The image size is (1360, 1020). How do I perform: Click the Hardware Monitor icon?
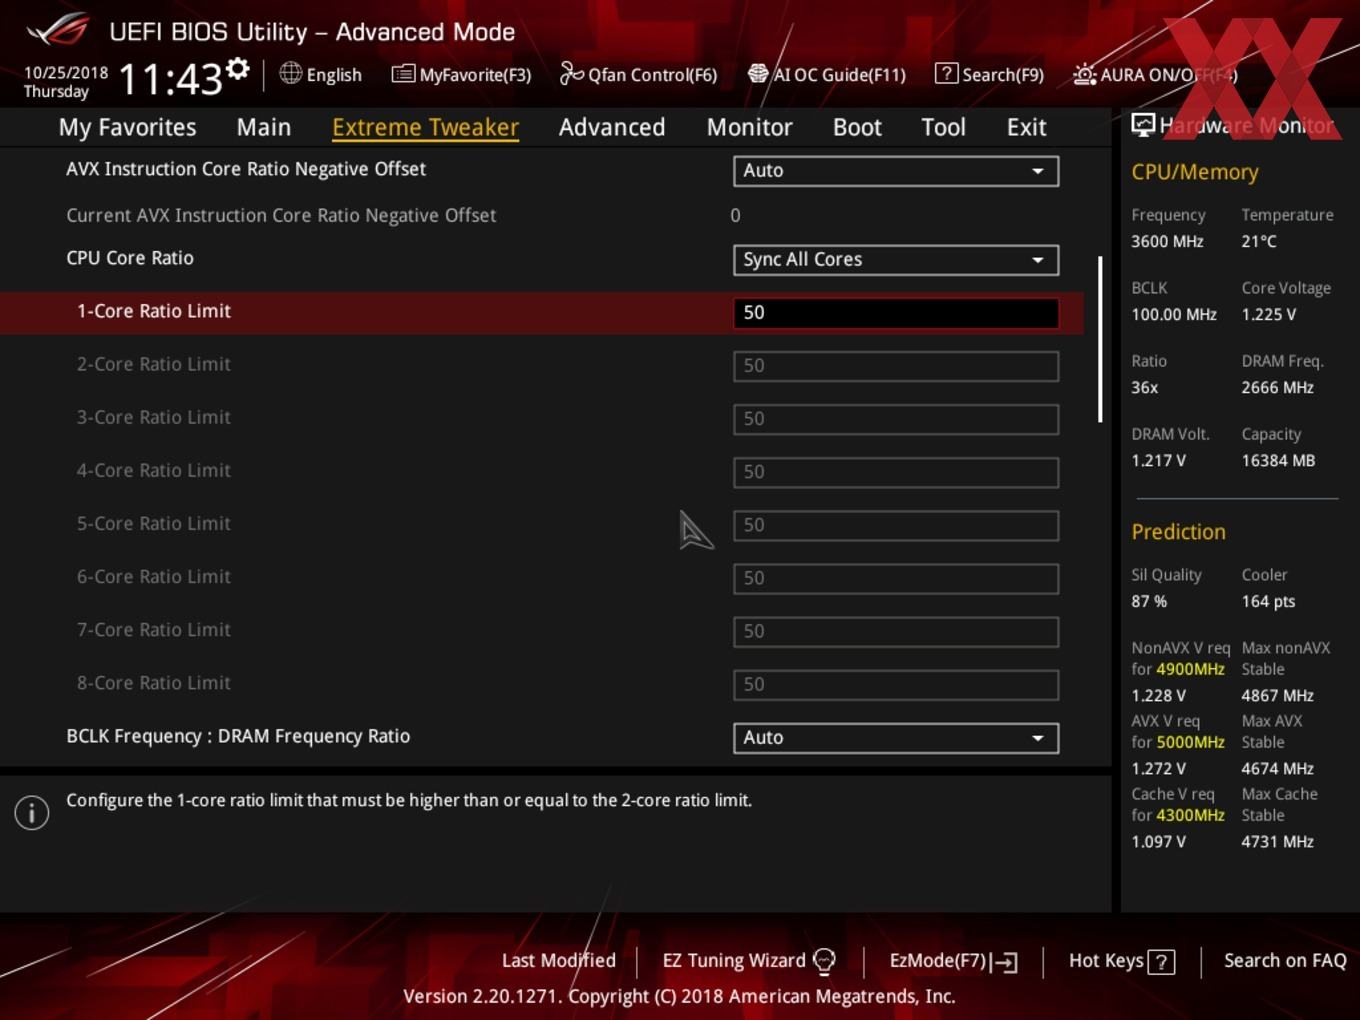point(1143,125)
